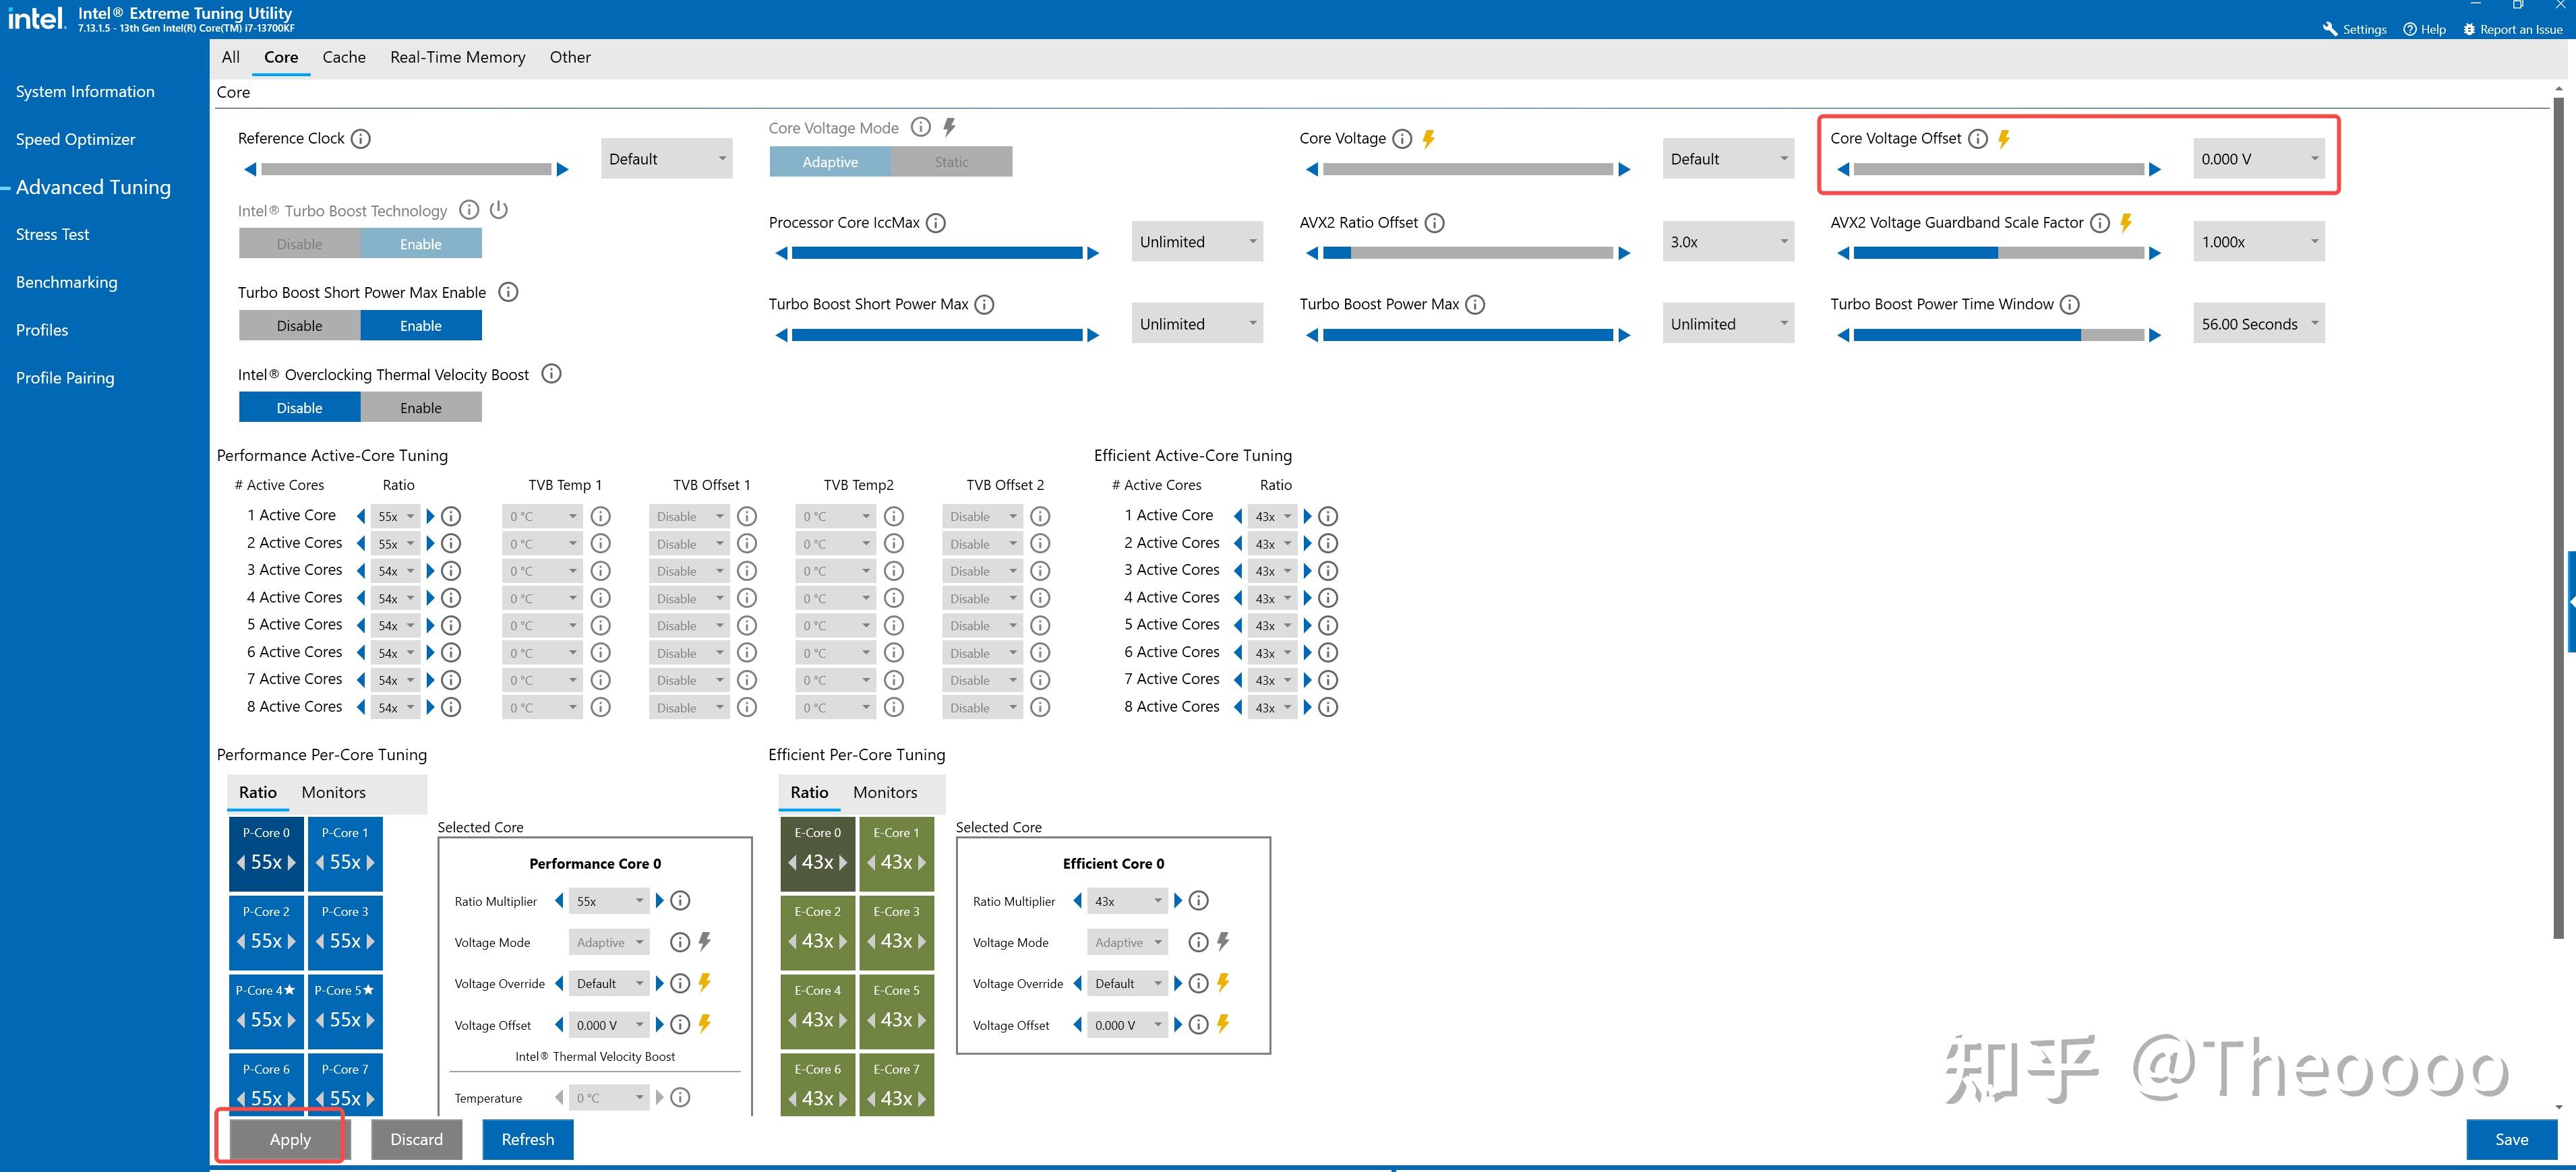Click the info icon beside Reference Clock

coord(361,139)
